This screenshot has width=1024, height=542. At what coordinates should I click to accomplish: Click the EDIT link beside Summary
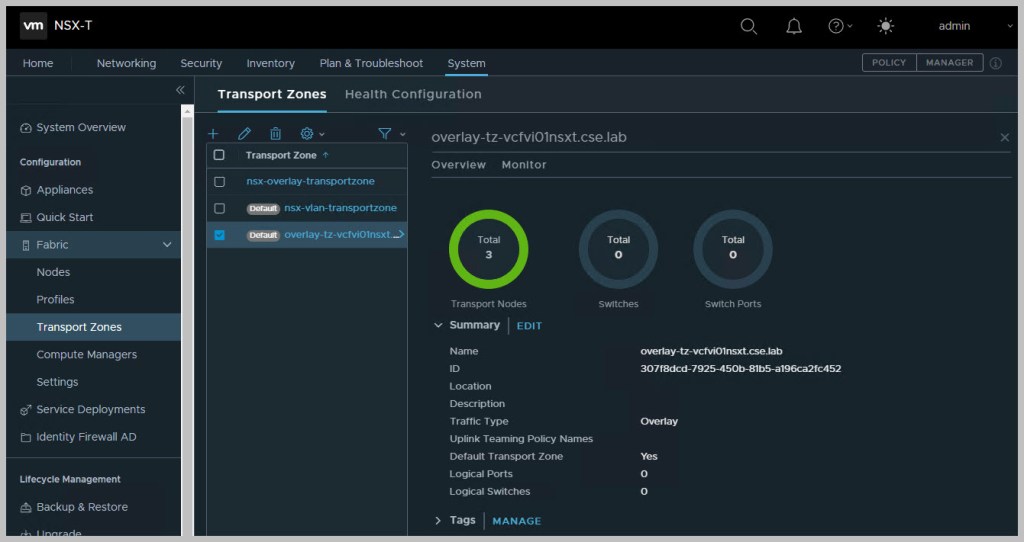coord(529,326)
